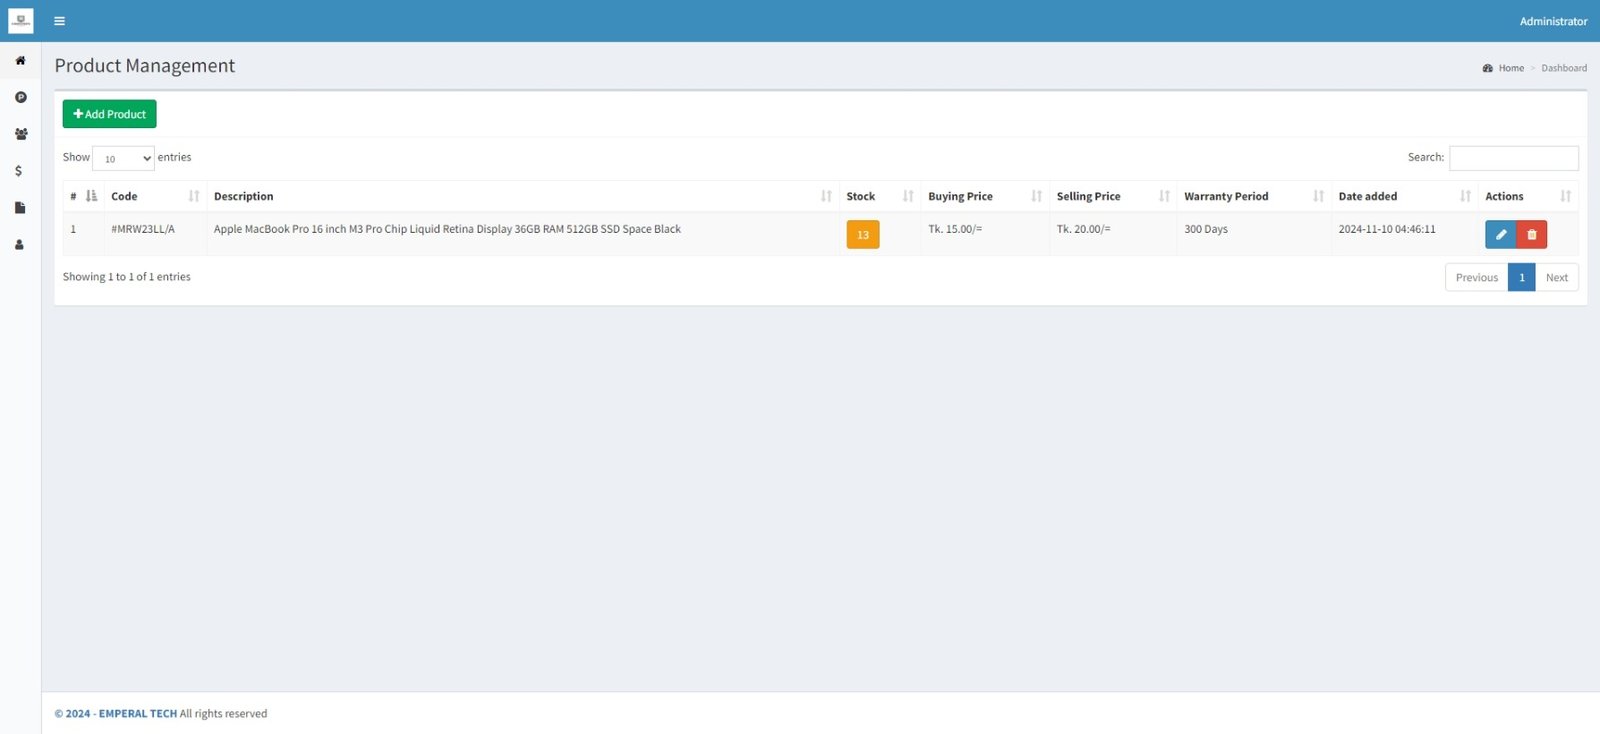Edit the MacBook product with the blue pencil button
1600x734 pixels.
coord(1500,234)
